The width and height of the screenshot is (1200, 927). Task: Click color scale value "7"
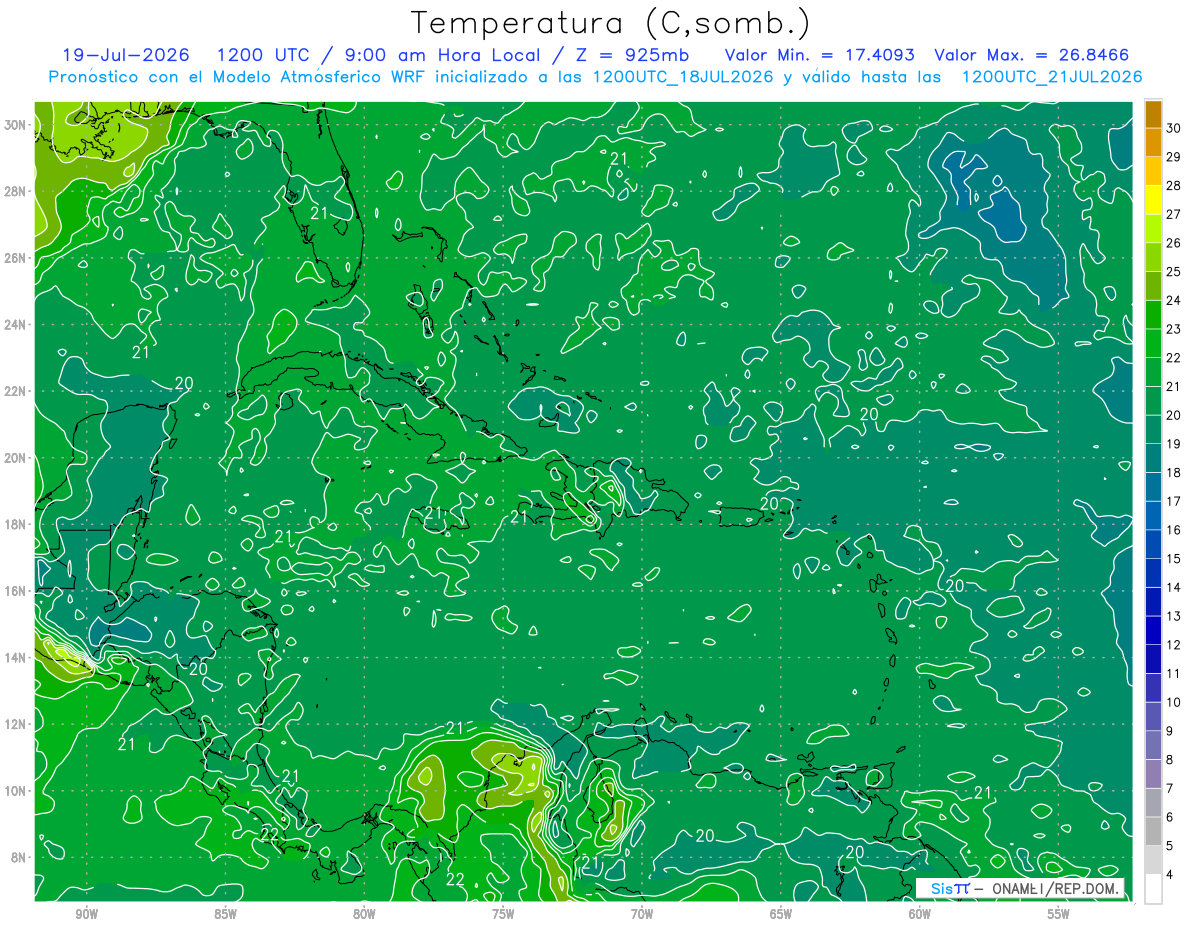pos(1171,789)
